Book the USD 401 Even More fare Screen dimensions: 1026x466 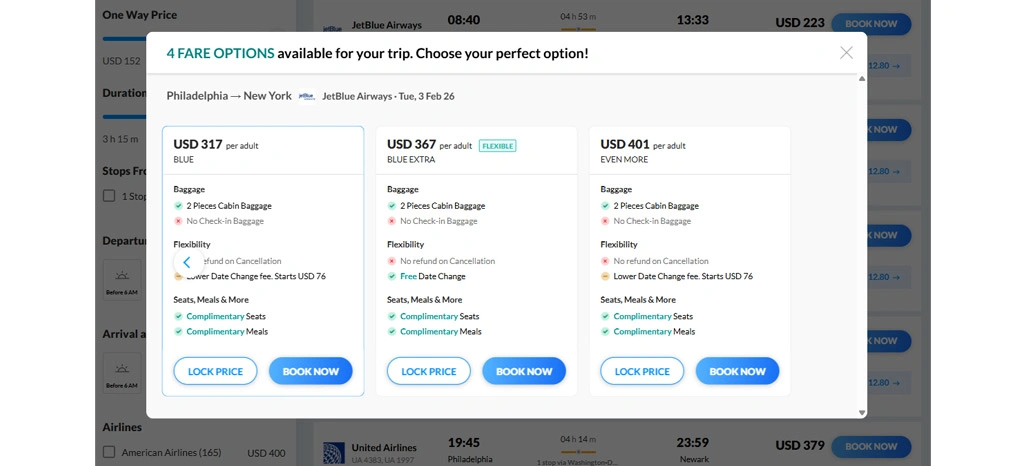coord(737,371)
